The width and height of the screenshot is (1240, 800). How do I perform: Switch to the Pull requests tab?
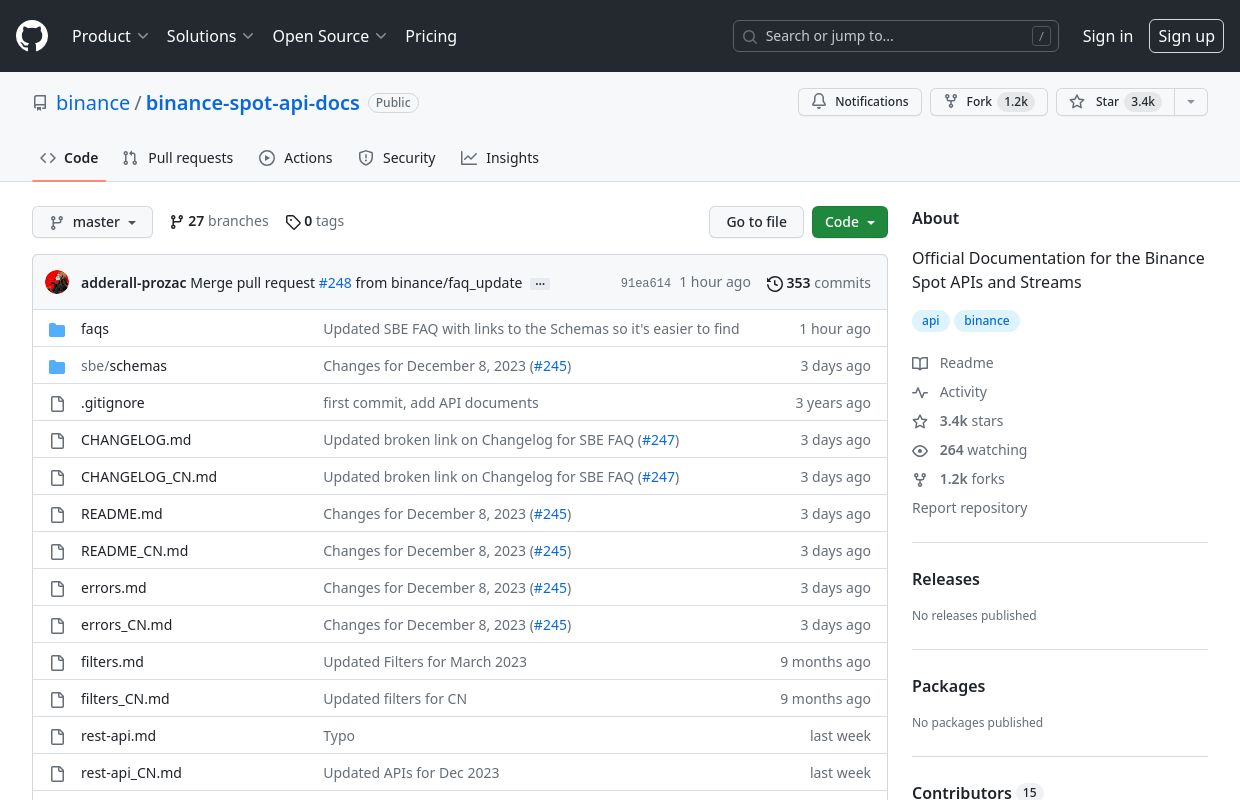click(x=178, y=158)
